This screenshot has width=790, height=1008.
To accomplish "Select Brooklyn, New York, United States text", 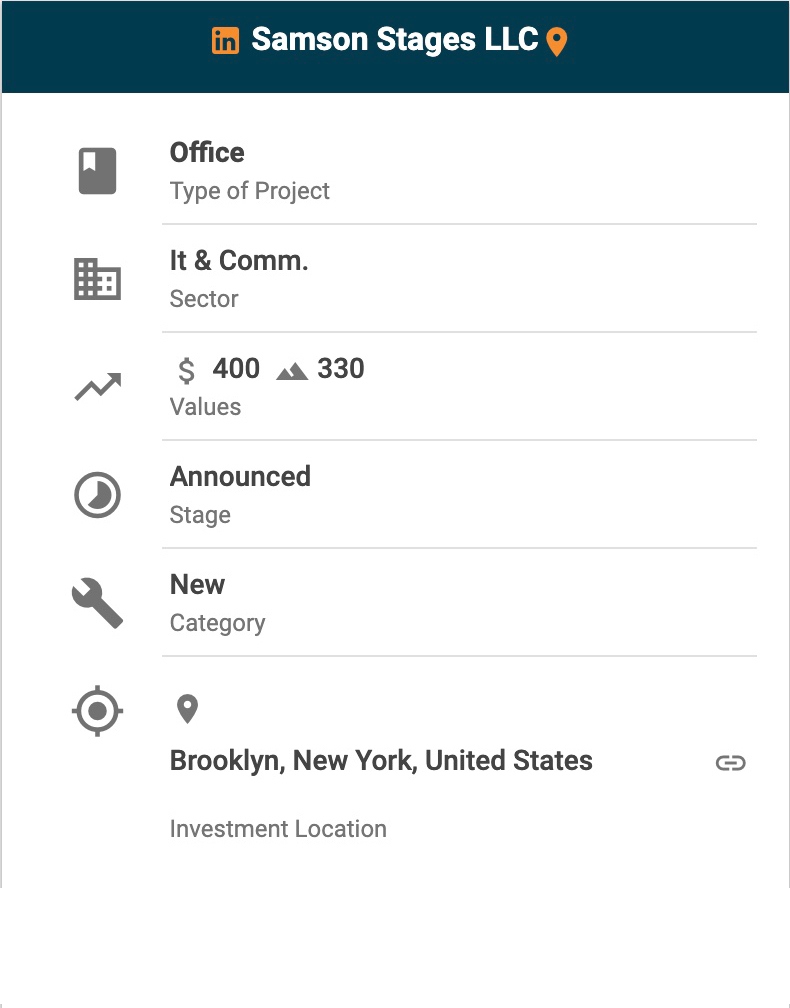I will point(381,761).
